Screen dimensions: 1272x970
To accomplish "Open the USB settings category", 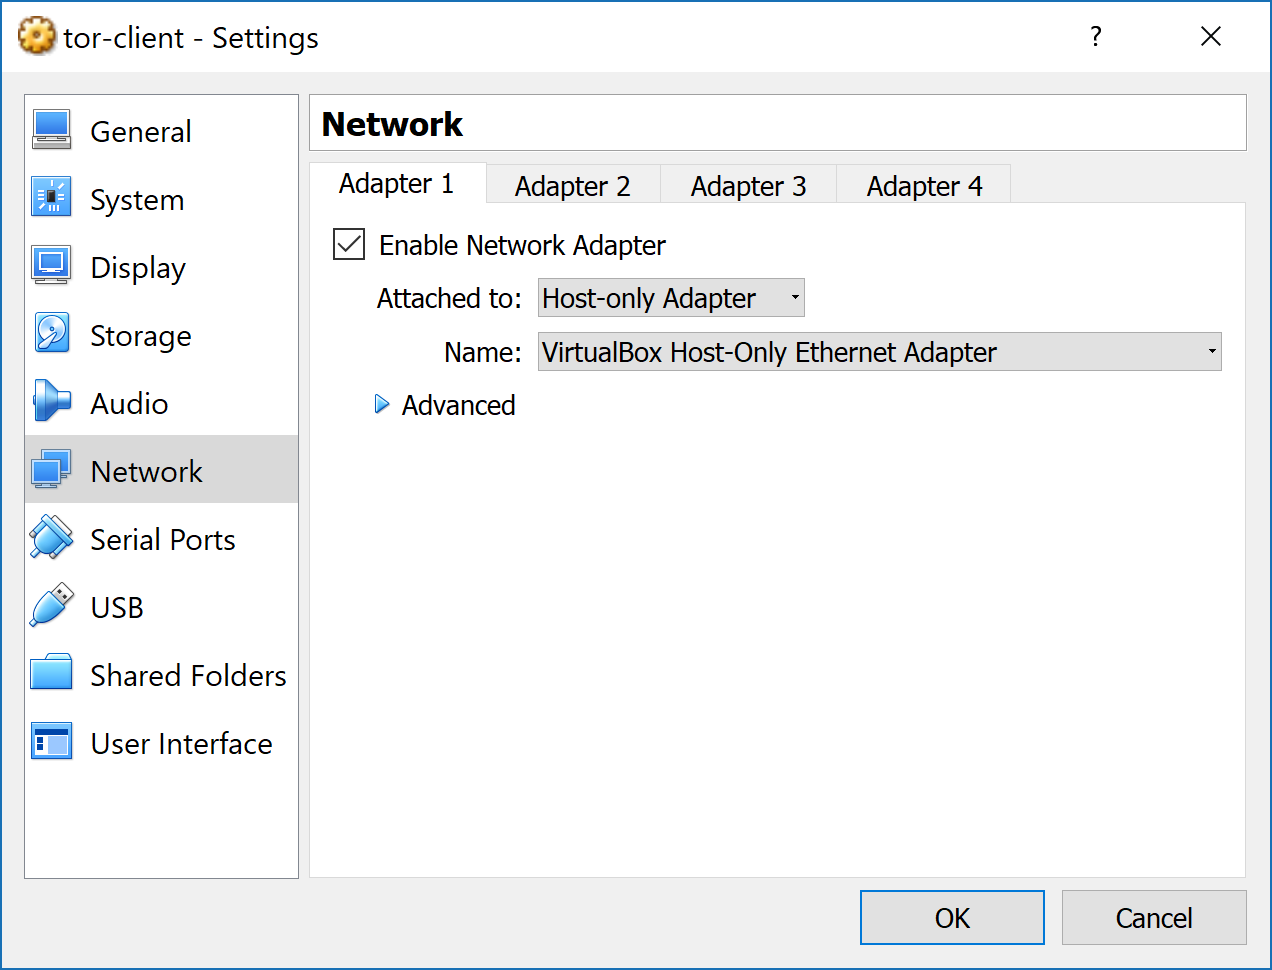I will click(162, 607).
